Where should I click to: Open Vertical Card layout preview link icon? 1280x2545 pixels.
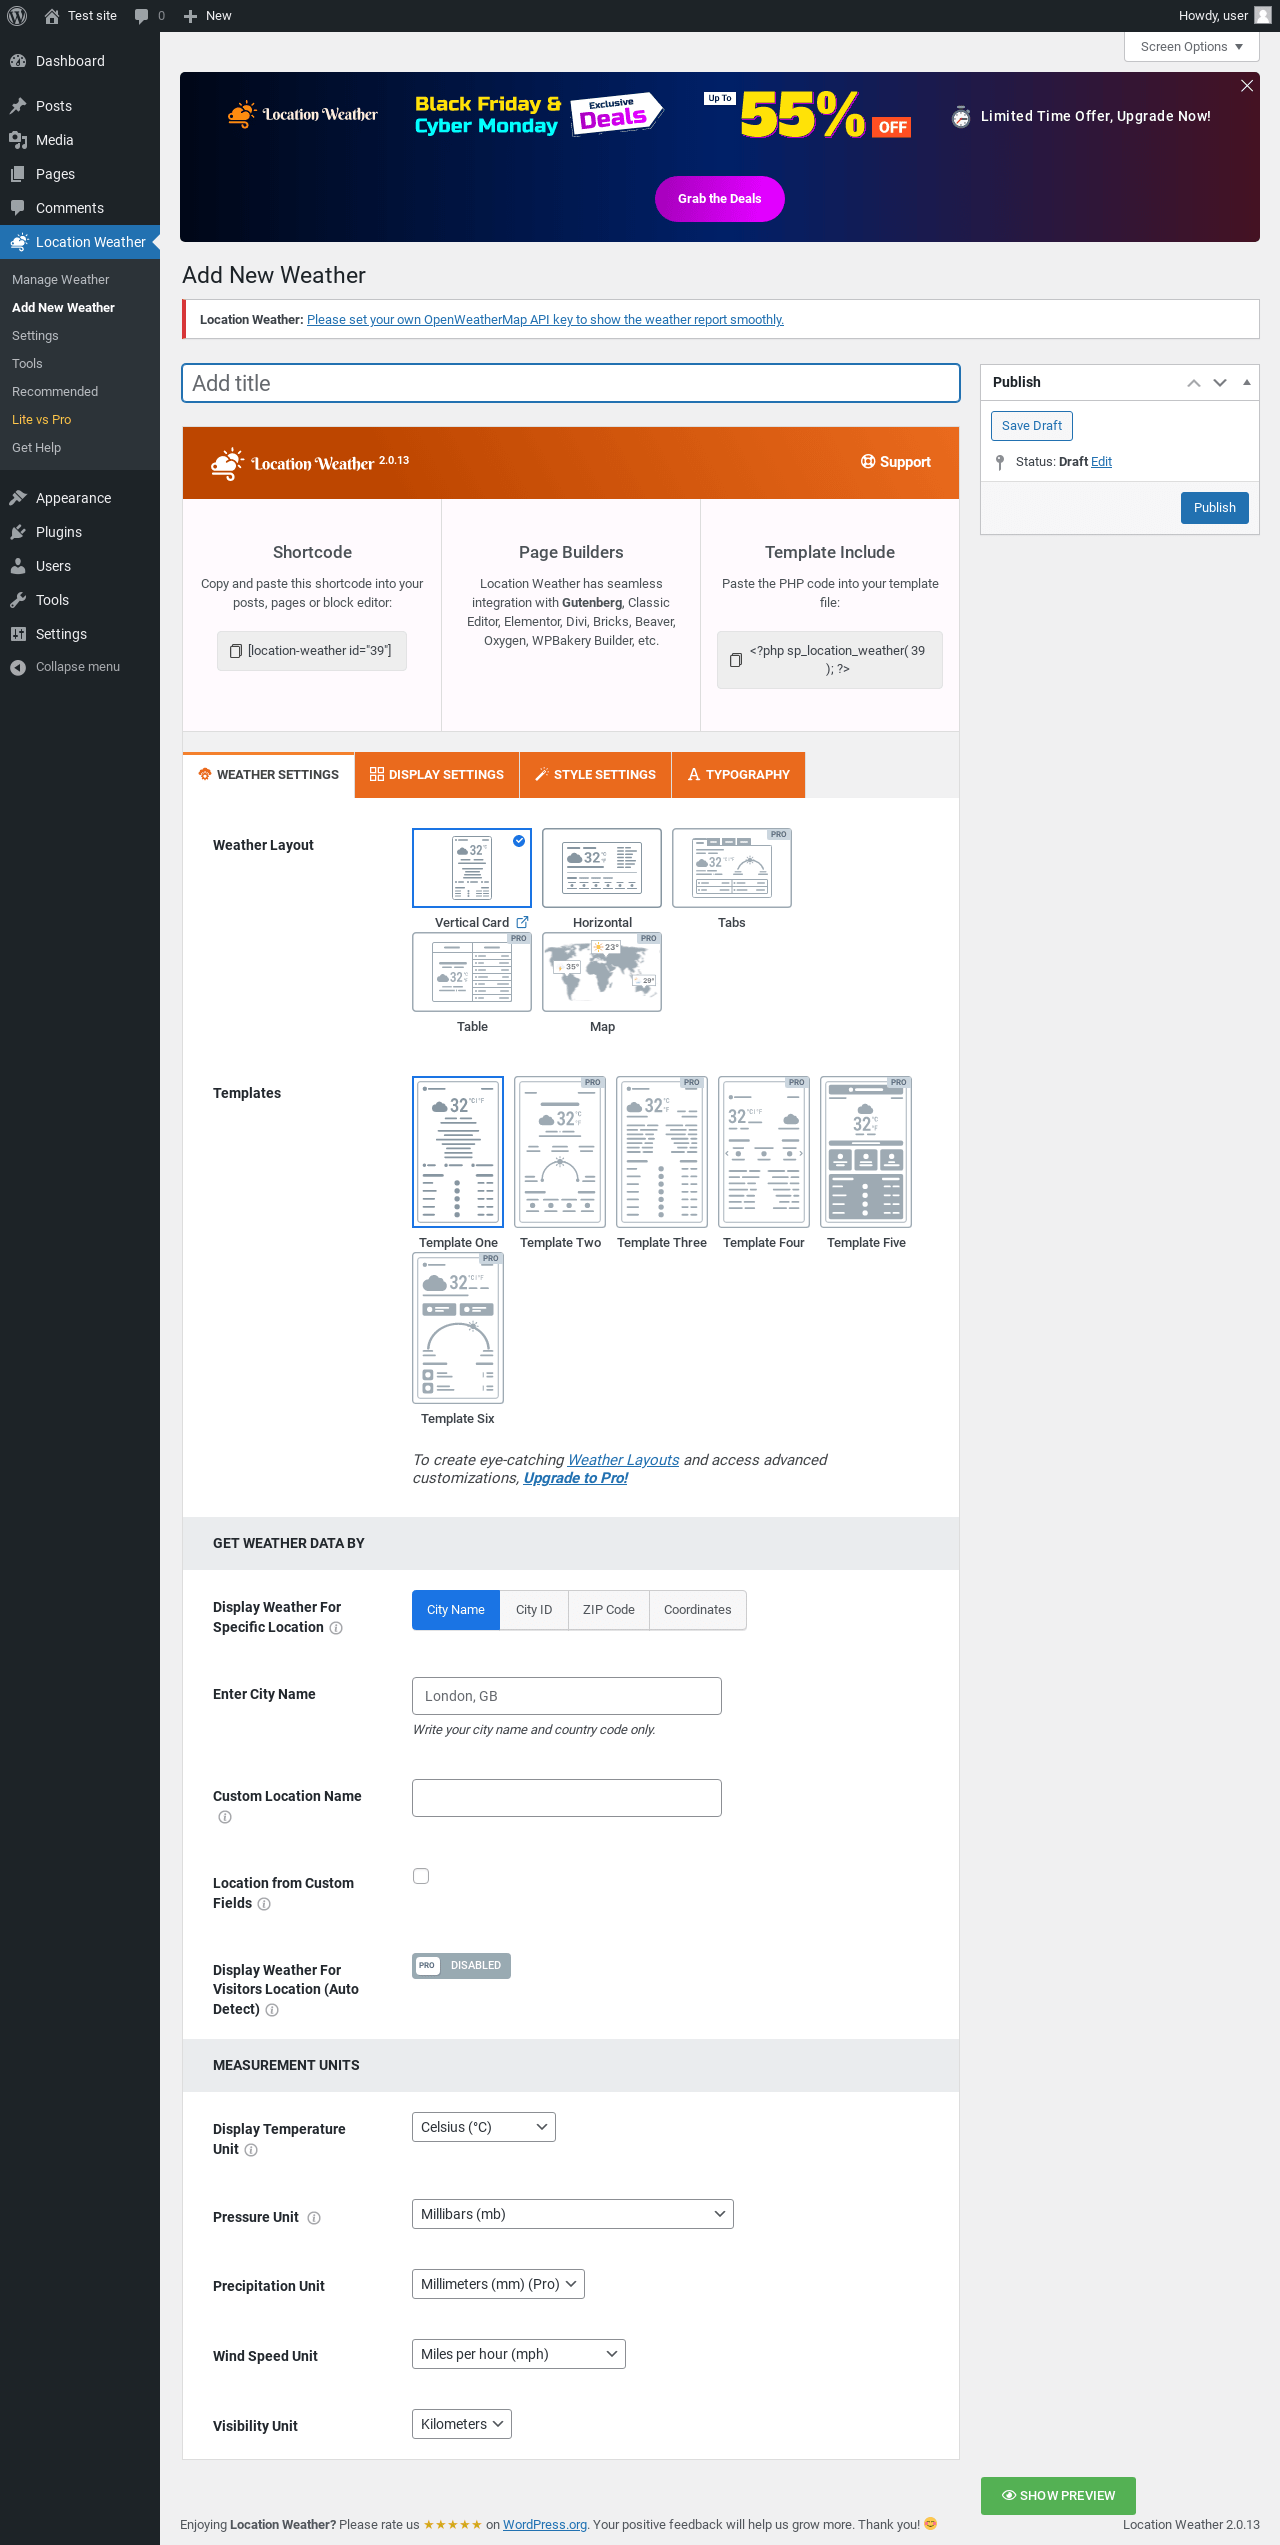(x=522, y=922)
